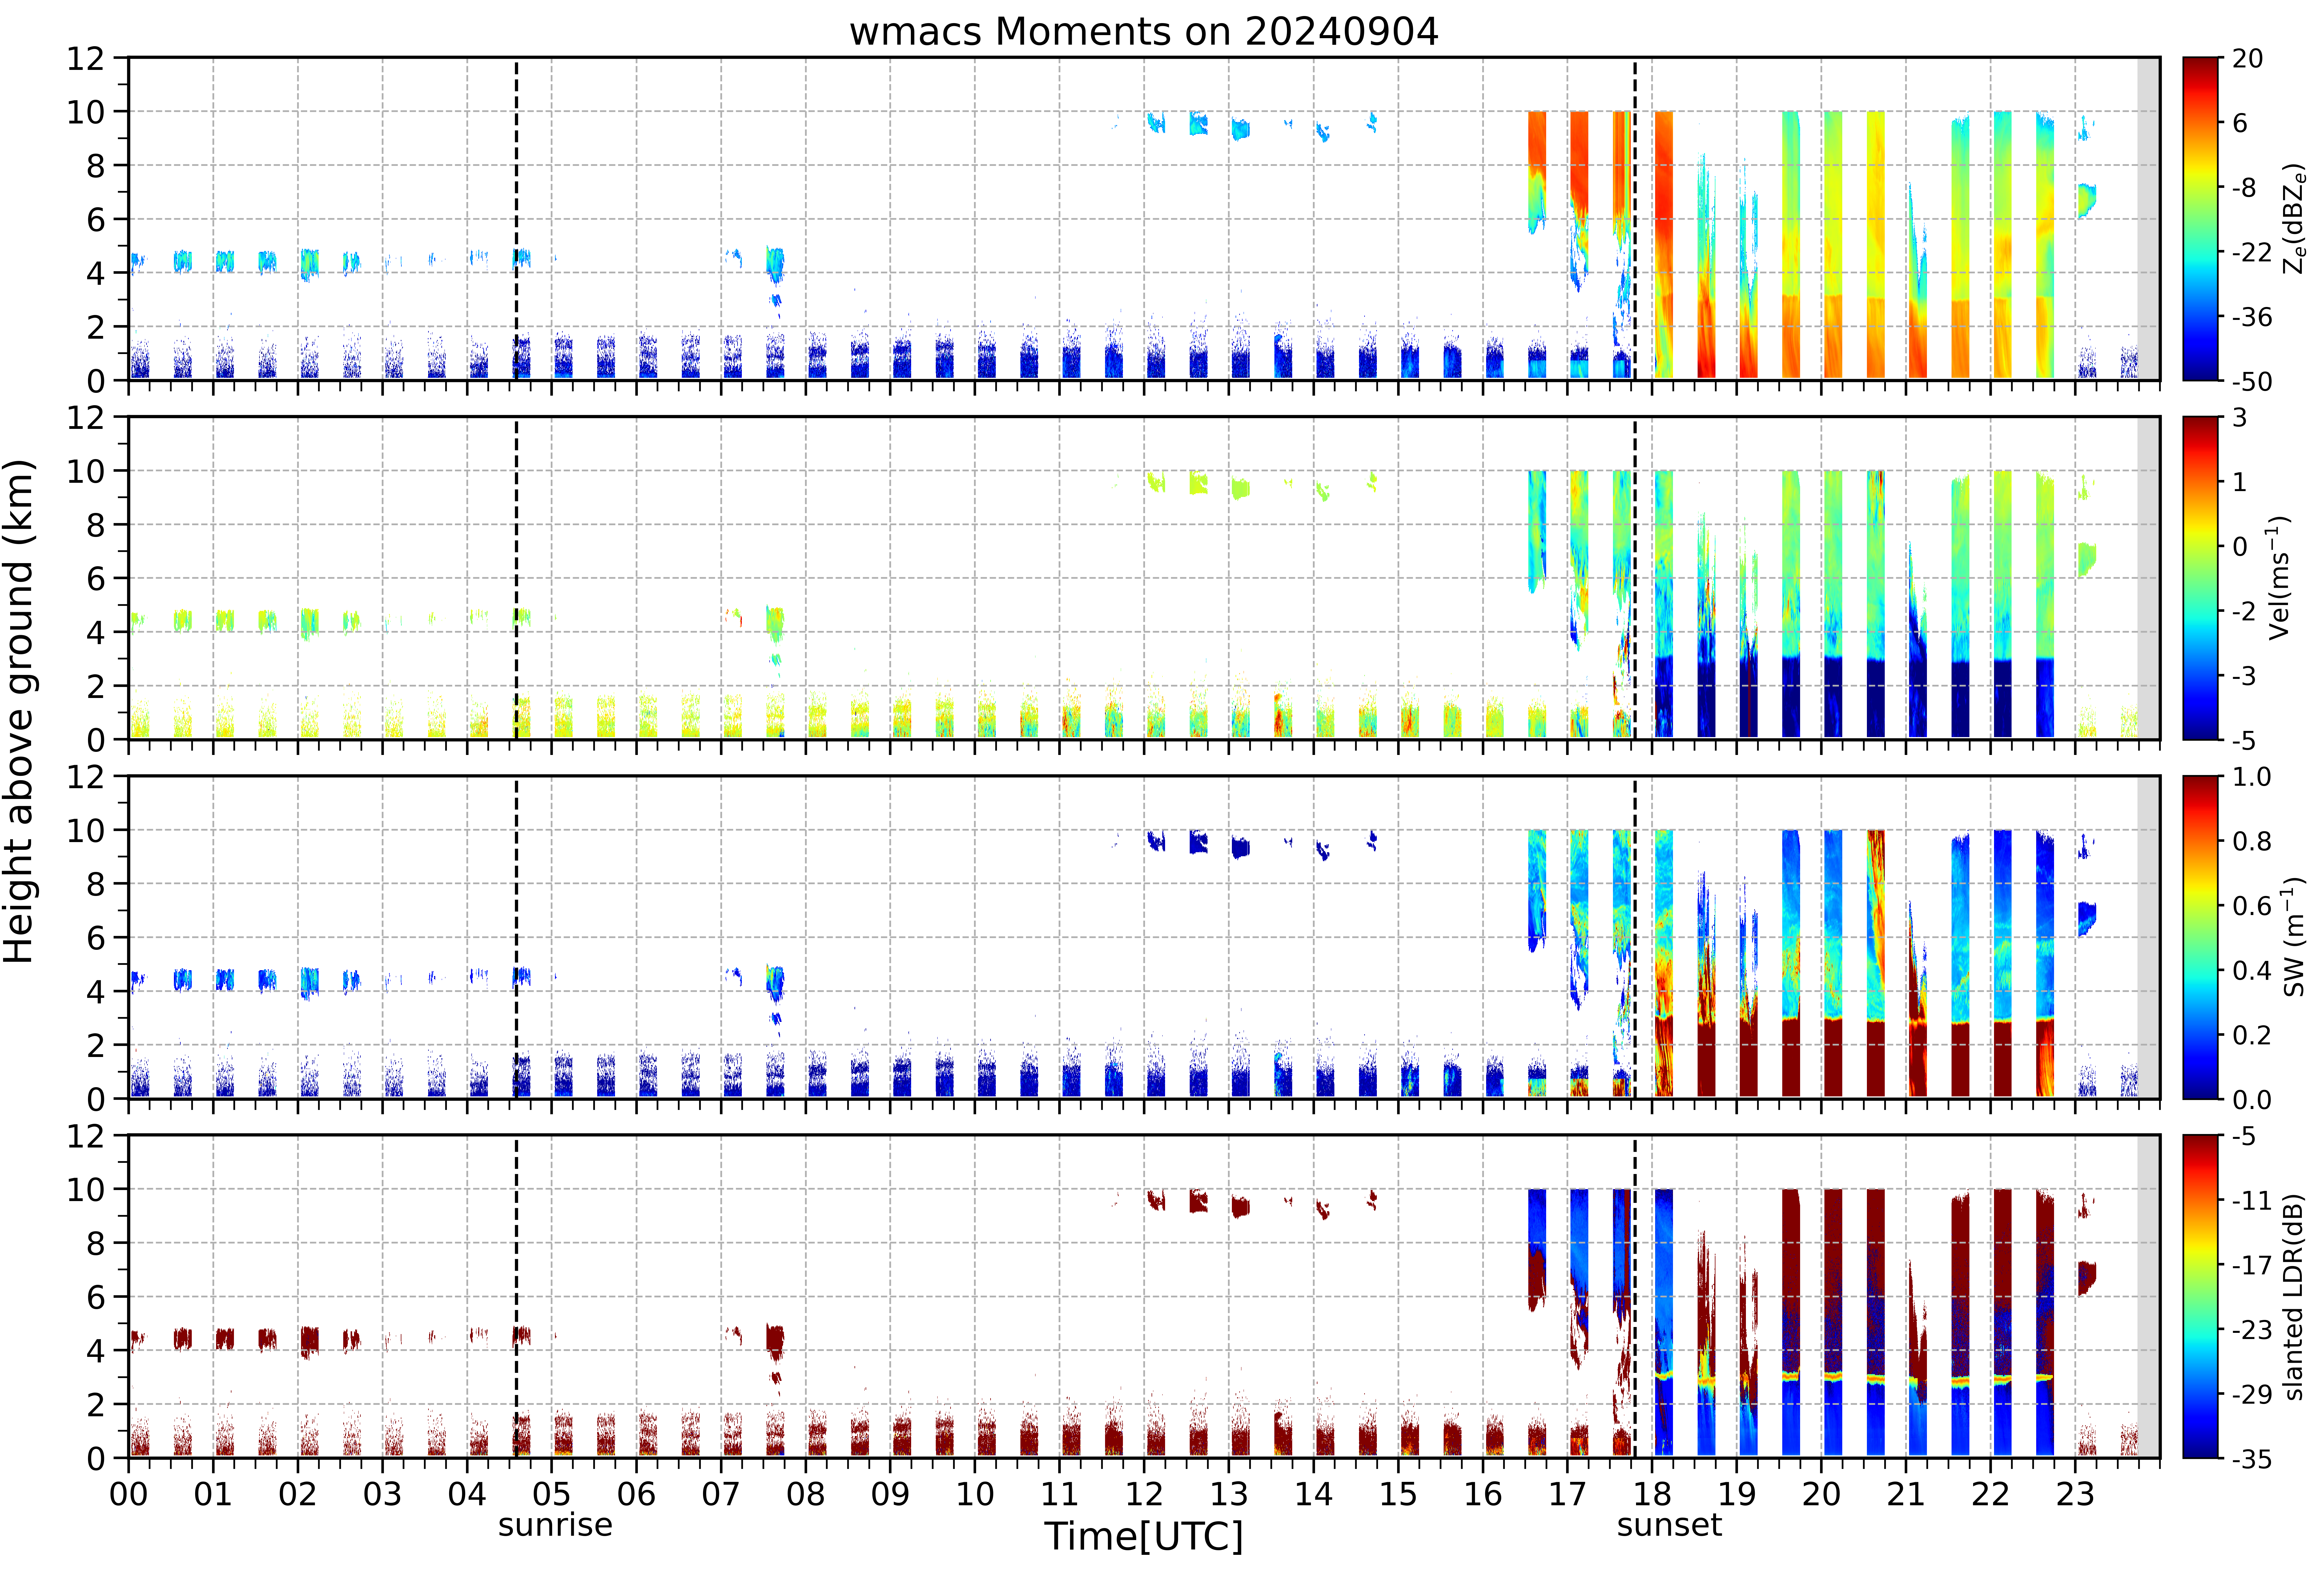This screenshot has width=2324, height=1573.
Task: Click the dashed sunrise line in the reflectivity panel
Action: point(516,219)
